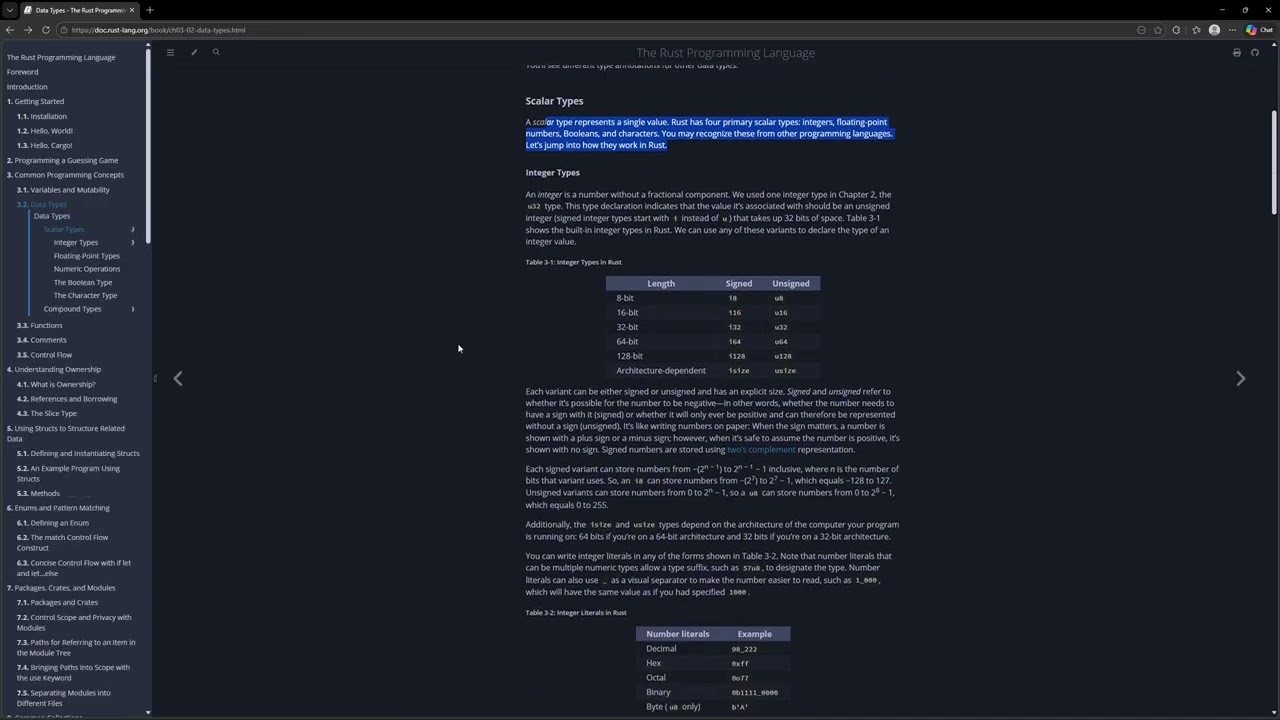
Task: Jump to The Character Type section
Action: 85,296
